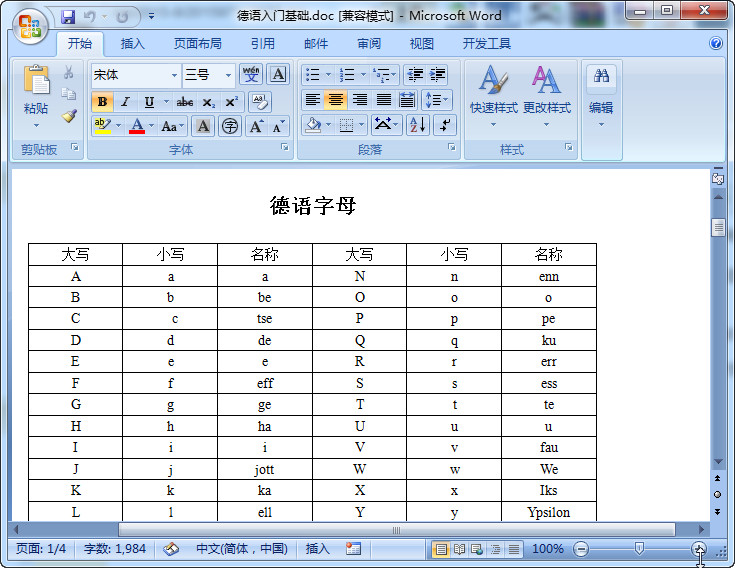Click the Office button orb

[30, 25]
